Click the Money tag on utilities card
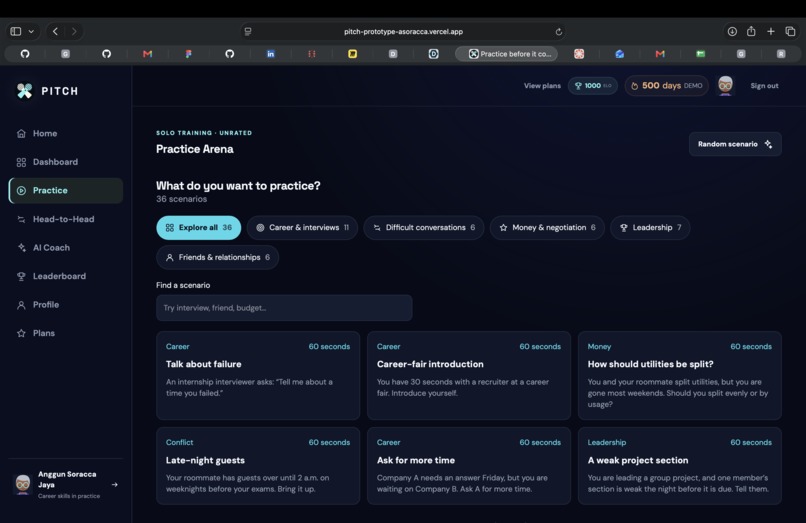 [x=599, y=347]
